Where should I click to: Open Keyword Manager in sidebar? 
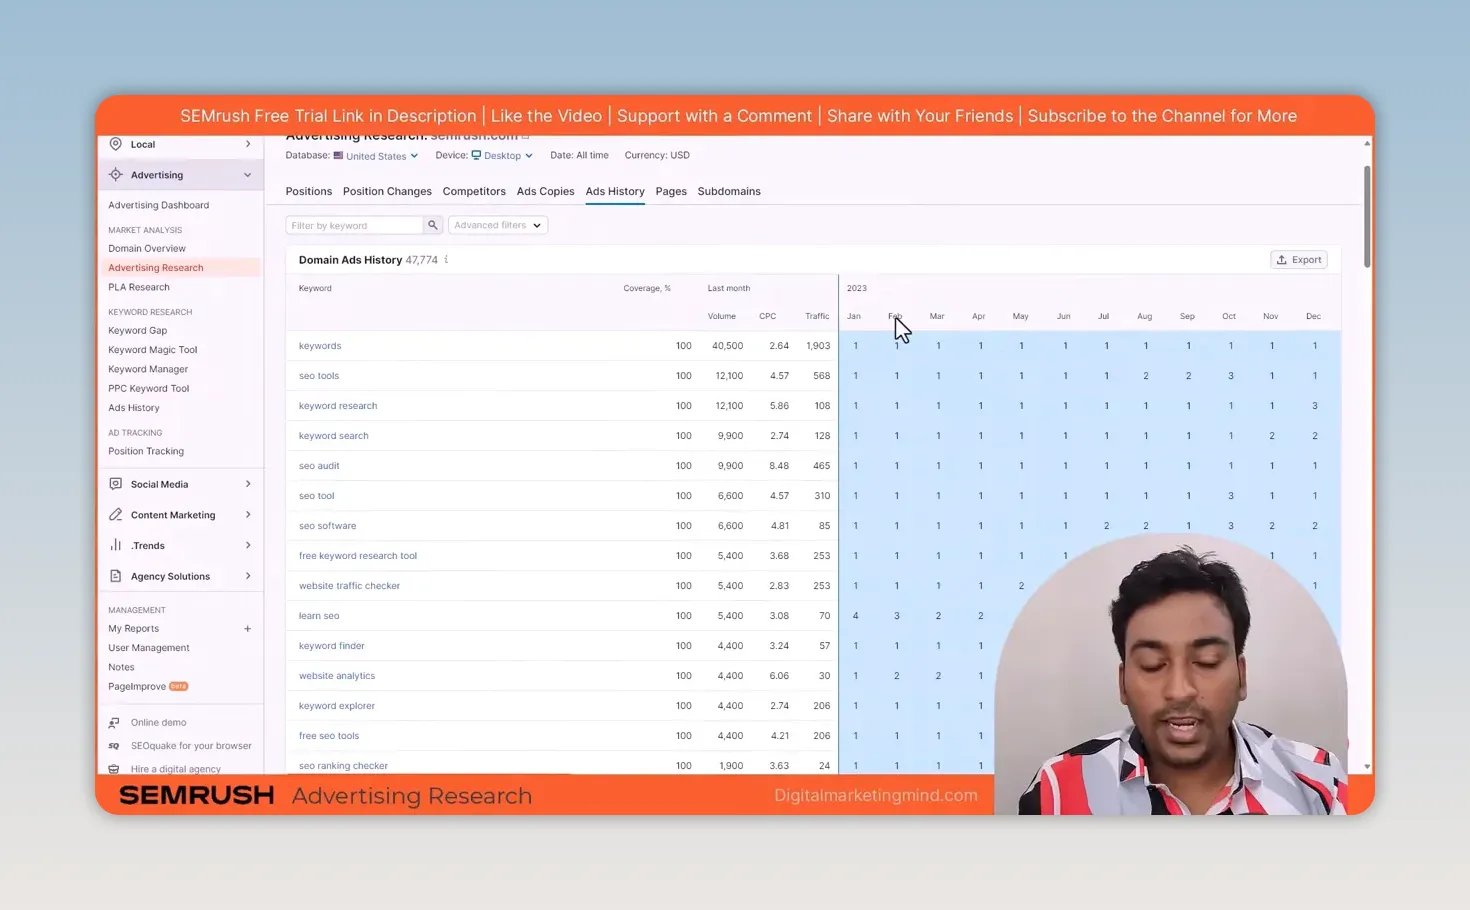point(148,369)
